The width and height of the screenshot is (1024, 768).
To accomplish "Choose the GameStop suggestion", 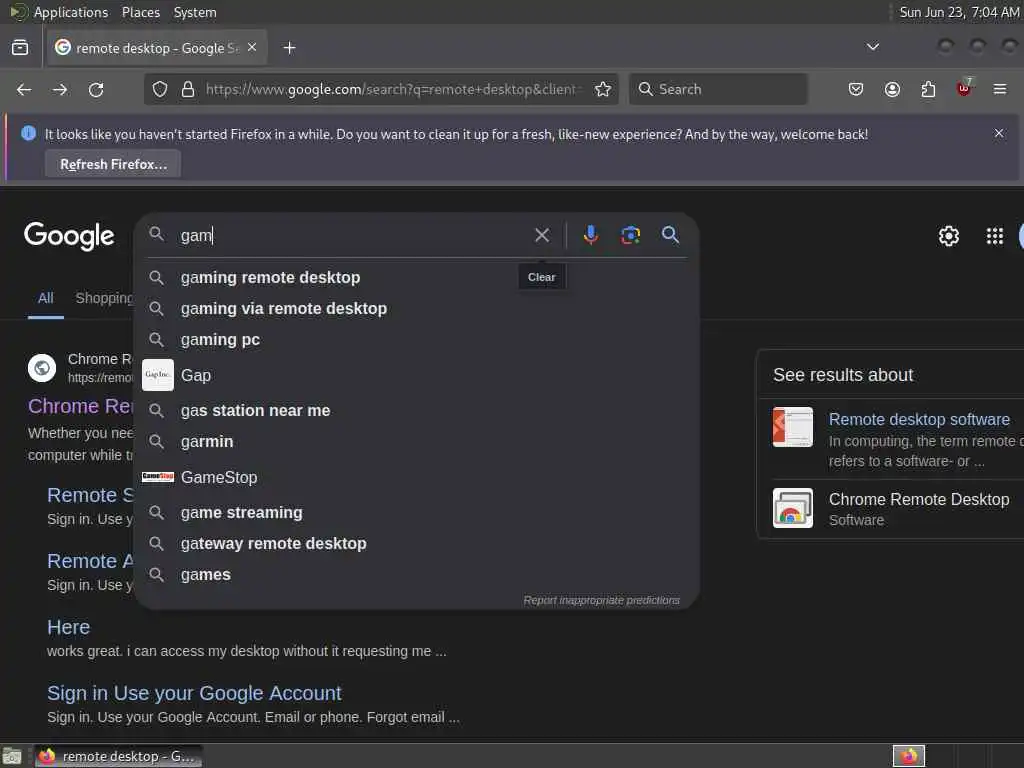I will coord(417,477).
